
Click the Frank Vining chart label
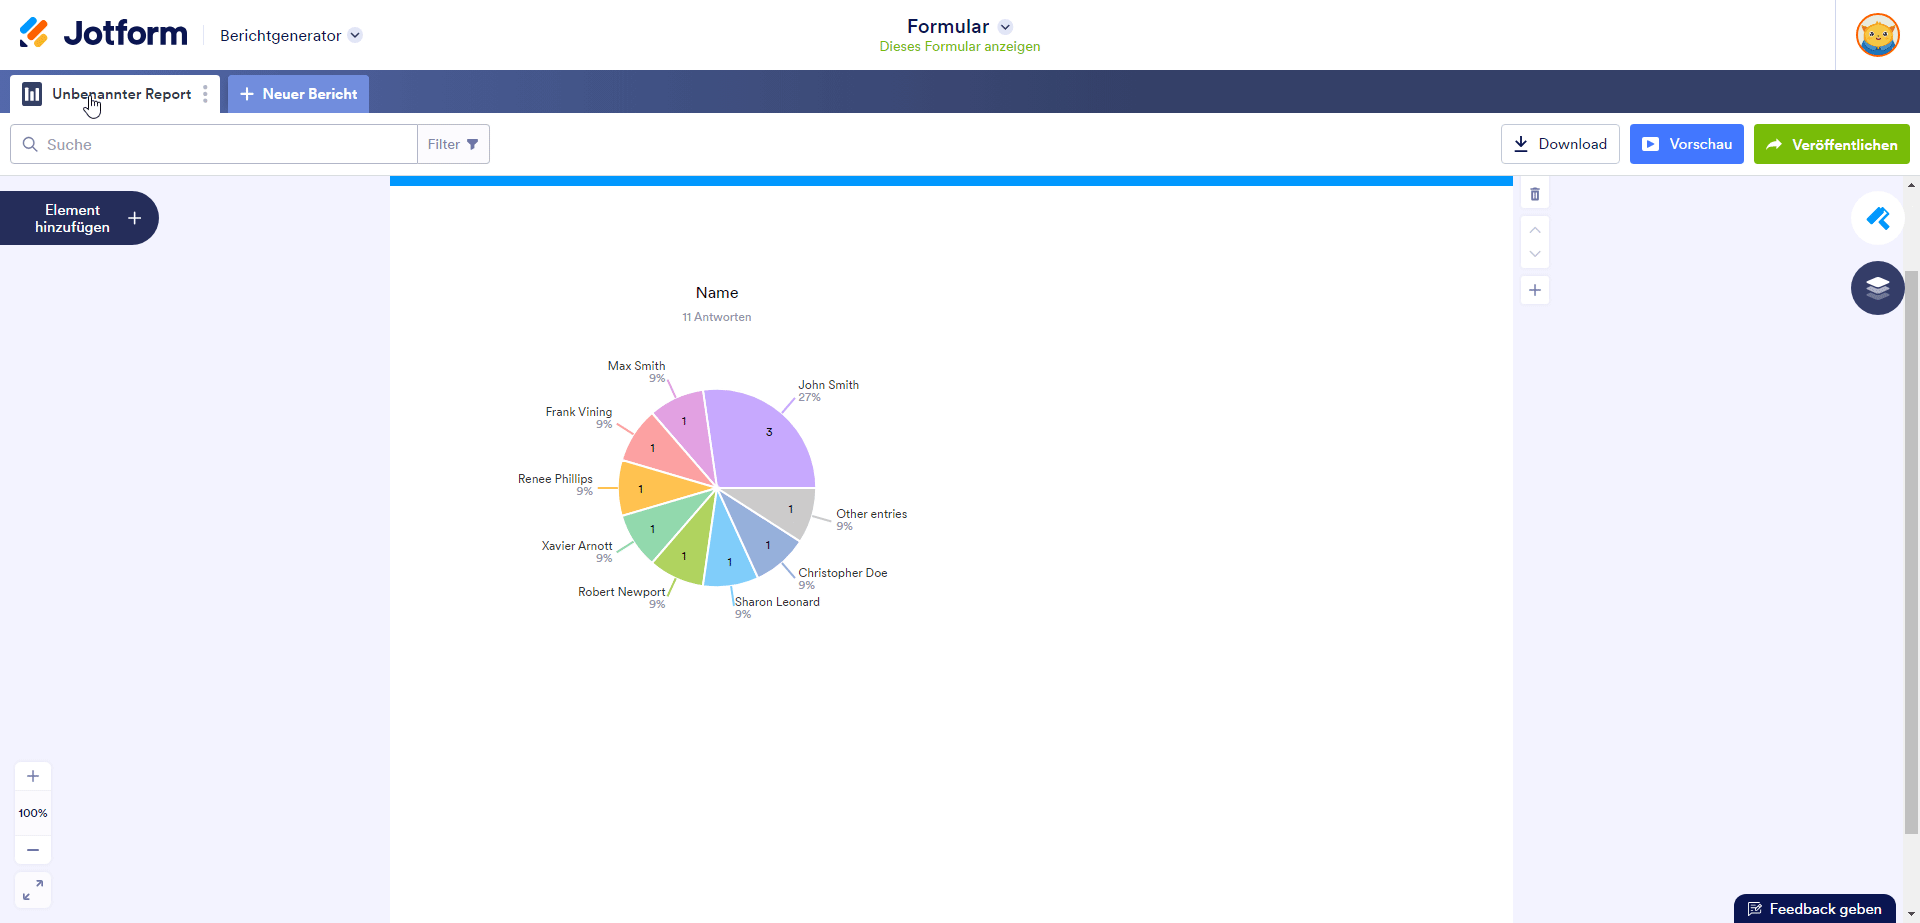coord(579,412)
